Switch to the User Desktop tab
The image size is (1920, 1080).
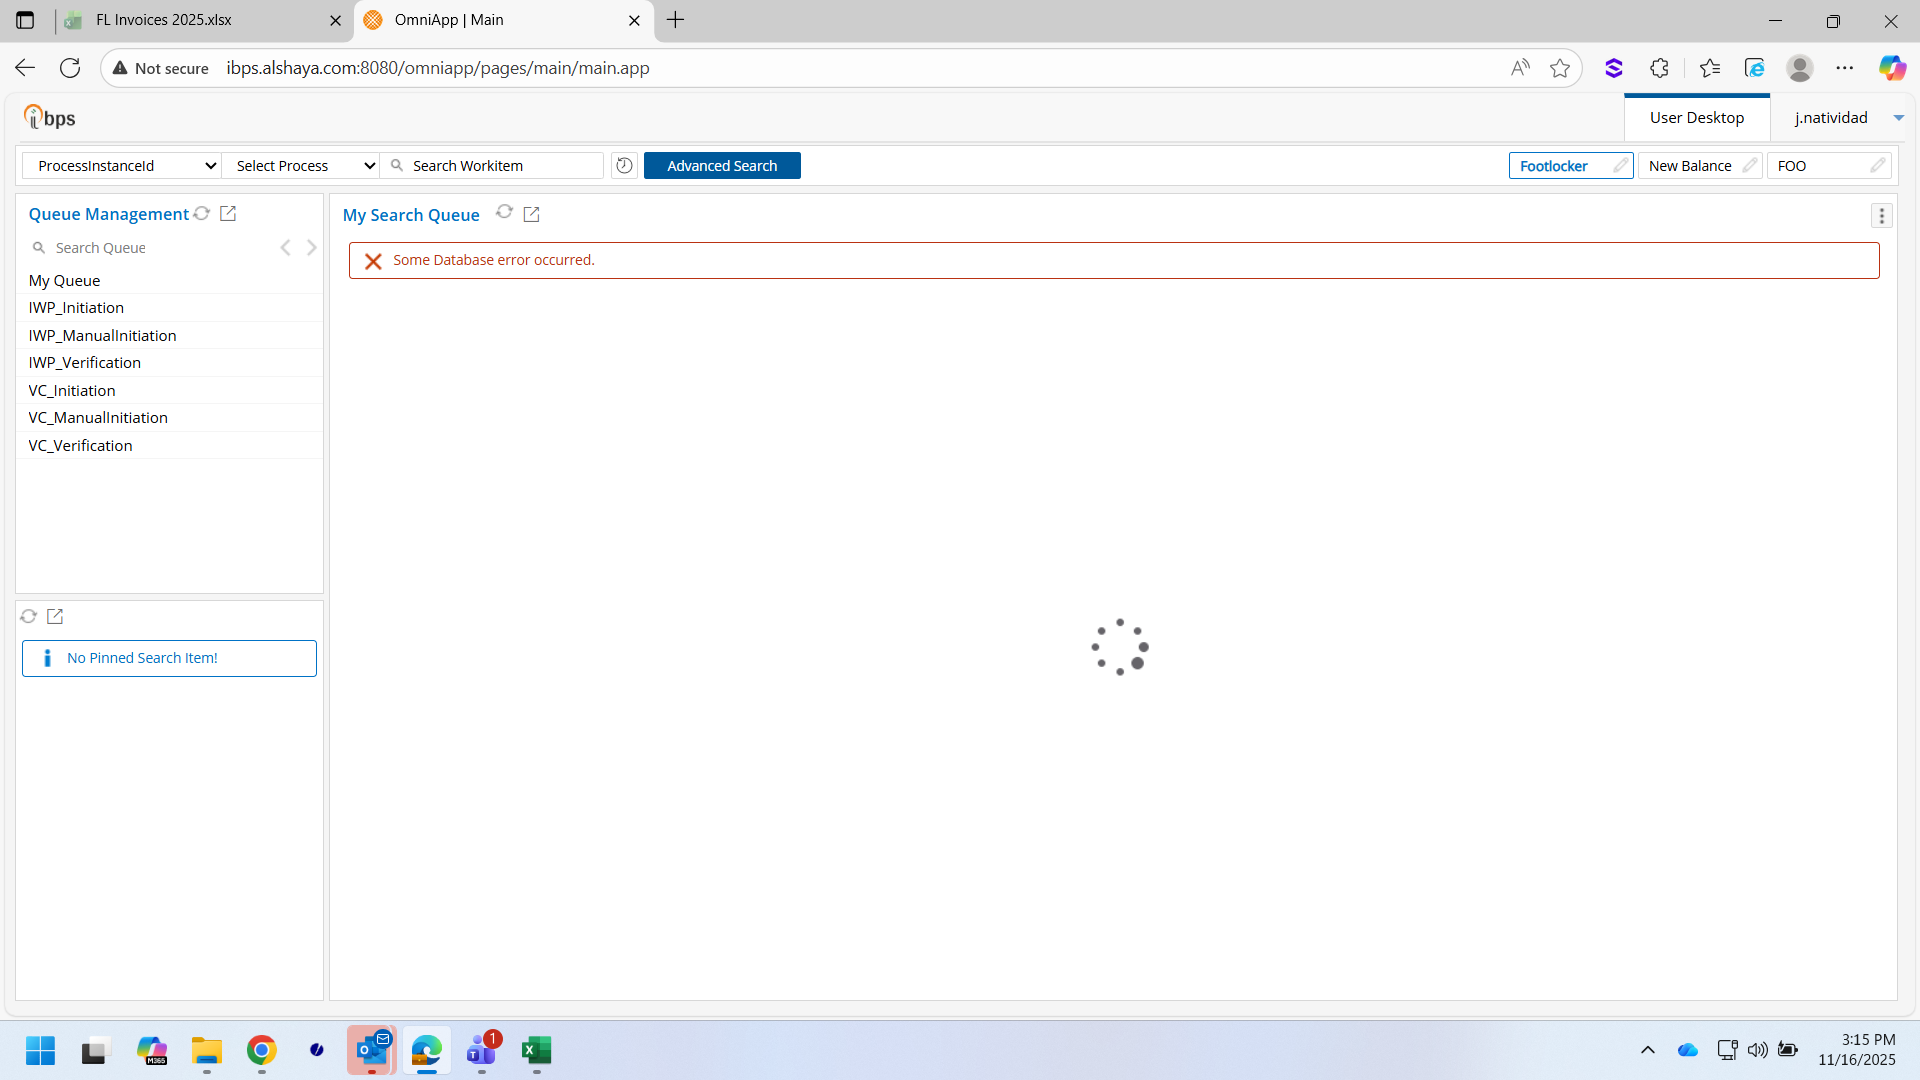[x=1696, y=118]
